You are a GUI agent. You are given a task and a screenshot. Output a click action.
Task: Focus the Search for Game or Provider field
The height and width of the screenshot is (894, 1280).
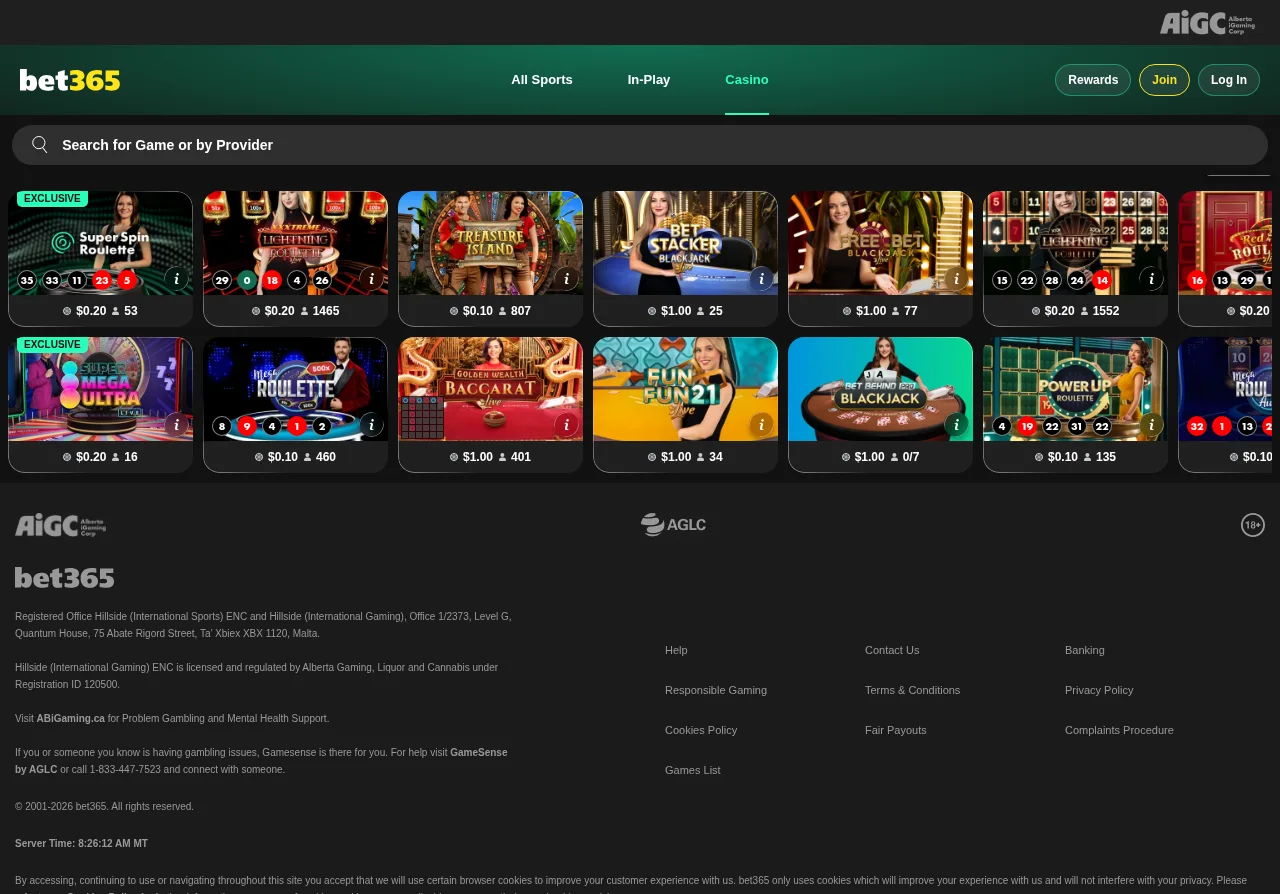[640, 145]
